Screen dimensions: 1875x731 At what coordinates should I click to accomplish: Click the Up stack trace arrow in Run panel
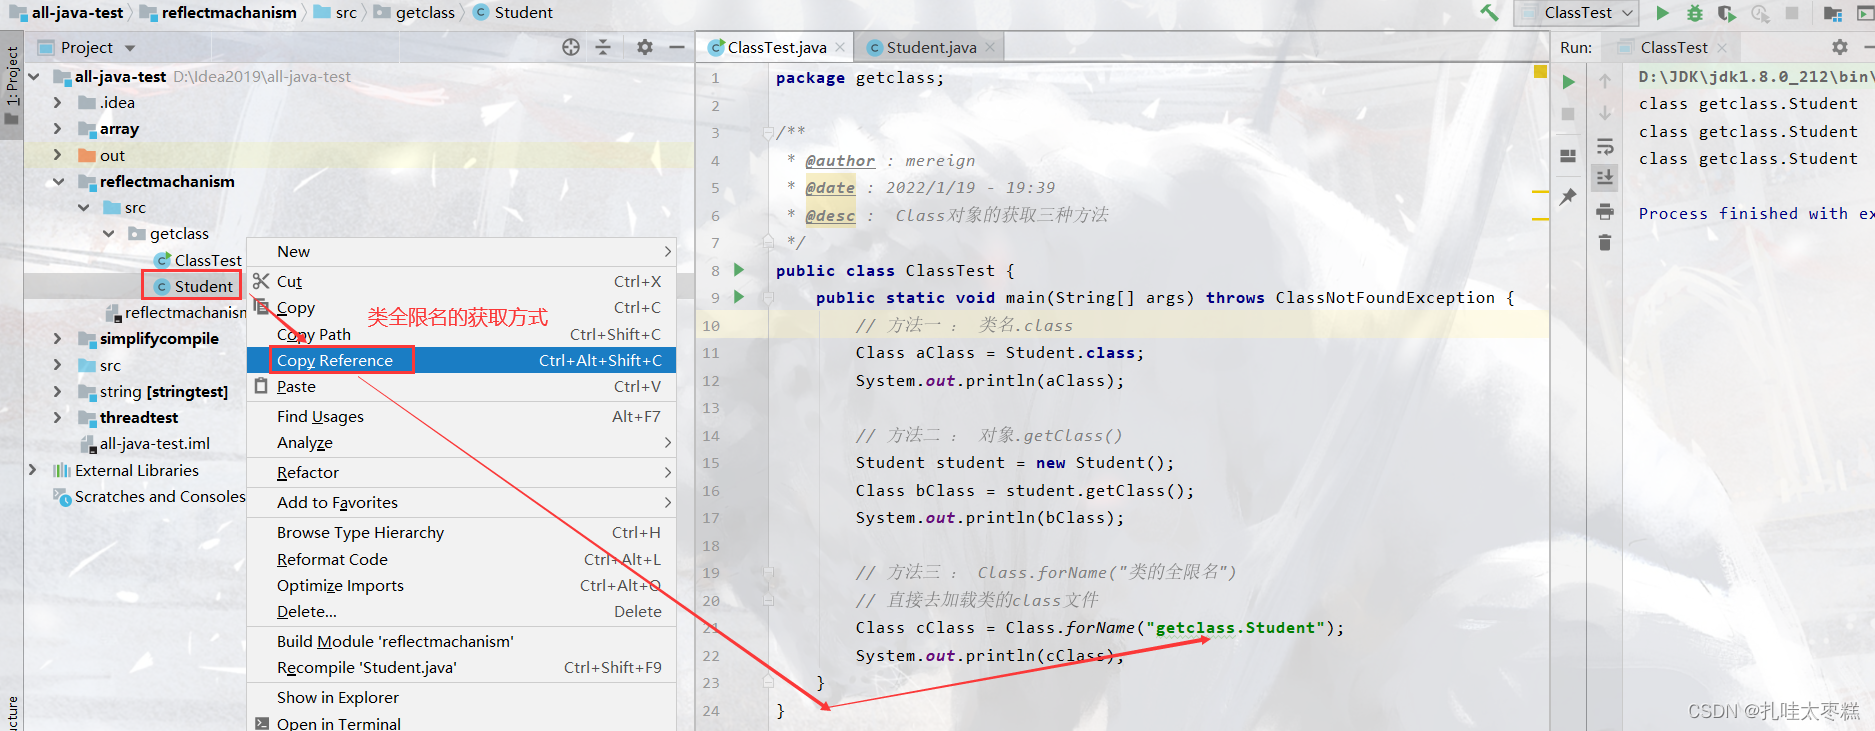[1605, 82]
